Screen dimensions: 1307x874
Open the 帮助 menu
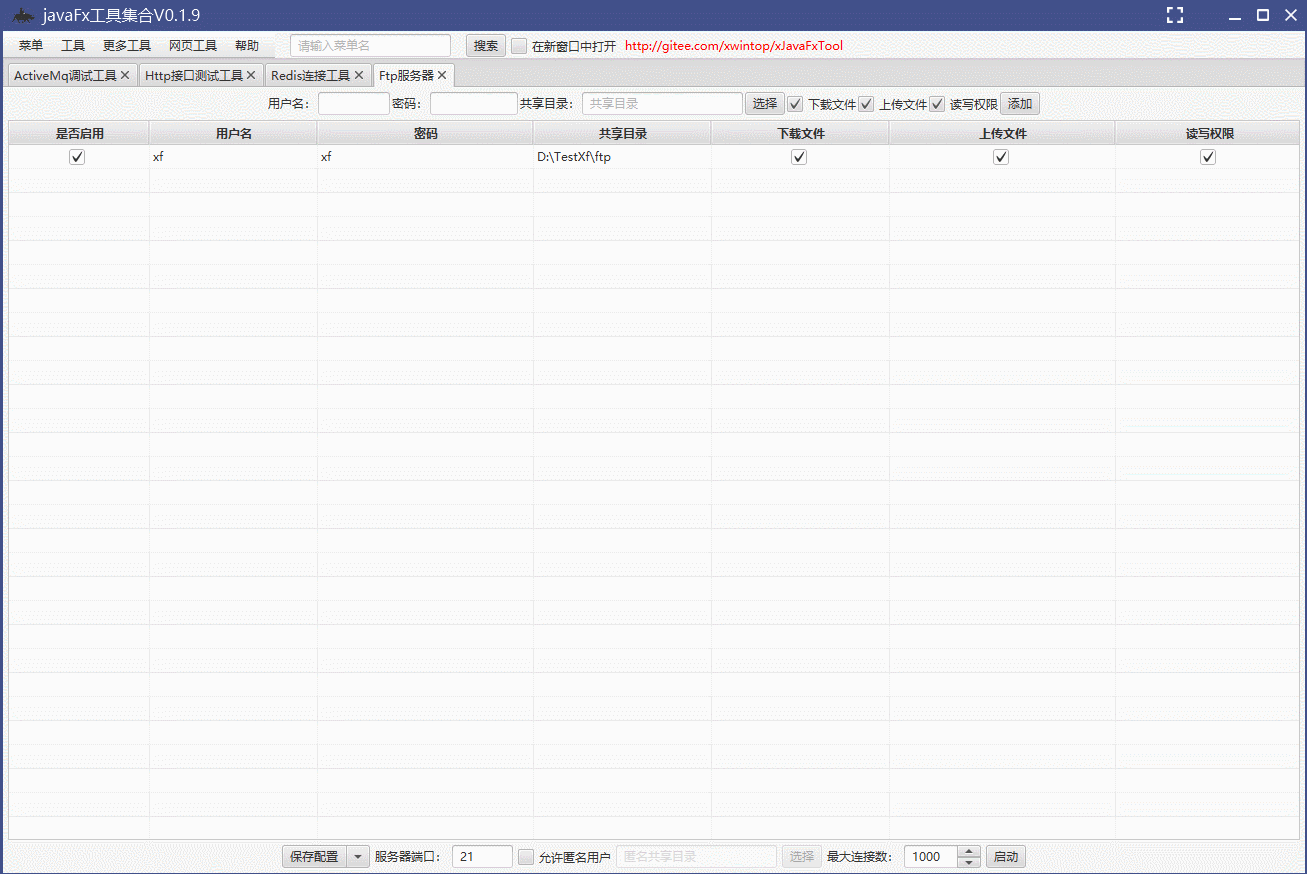coord(247,45)
